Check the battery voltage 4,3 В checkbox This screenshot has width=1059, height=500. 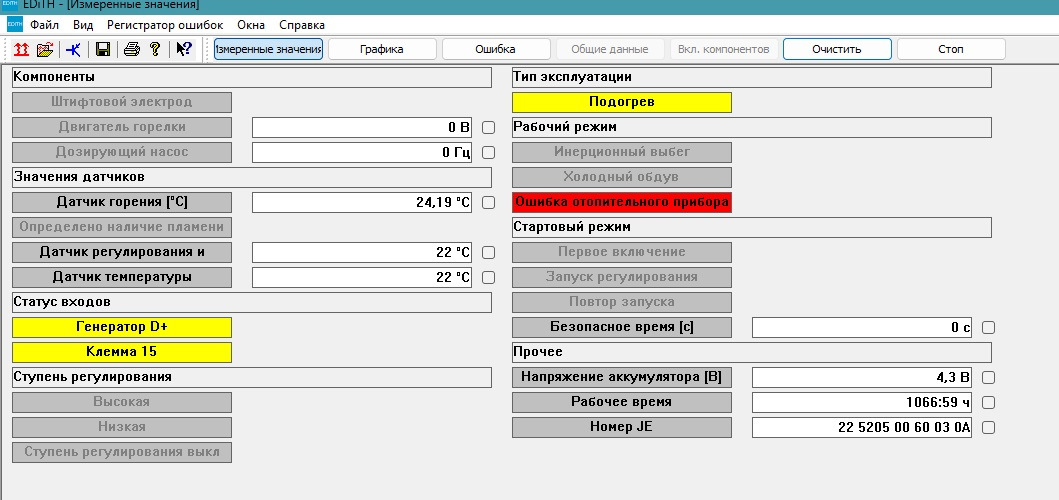pyautogui.click(x=989, y=378)
